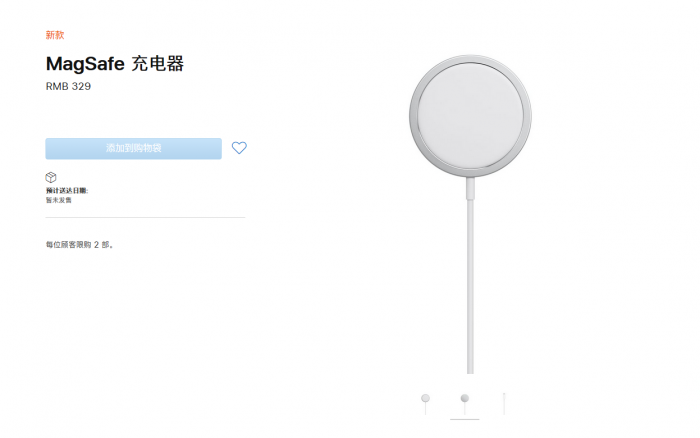Select the first charger thumbnail
The image size is (700, 438).
coord(427,398)
